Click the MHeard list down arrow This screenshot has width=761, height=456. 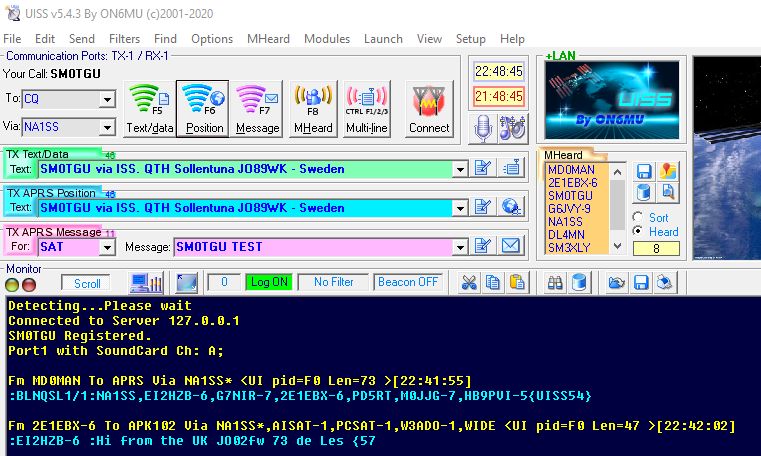pos(617,246)
